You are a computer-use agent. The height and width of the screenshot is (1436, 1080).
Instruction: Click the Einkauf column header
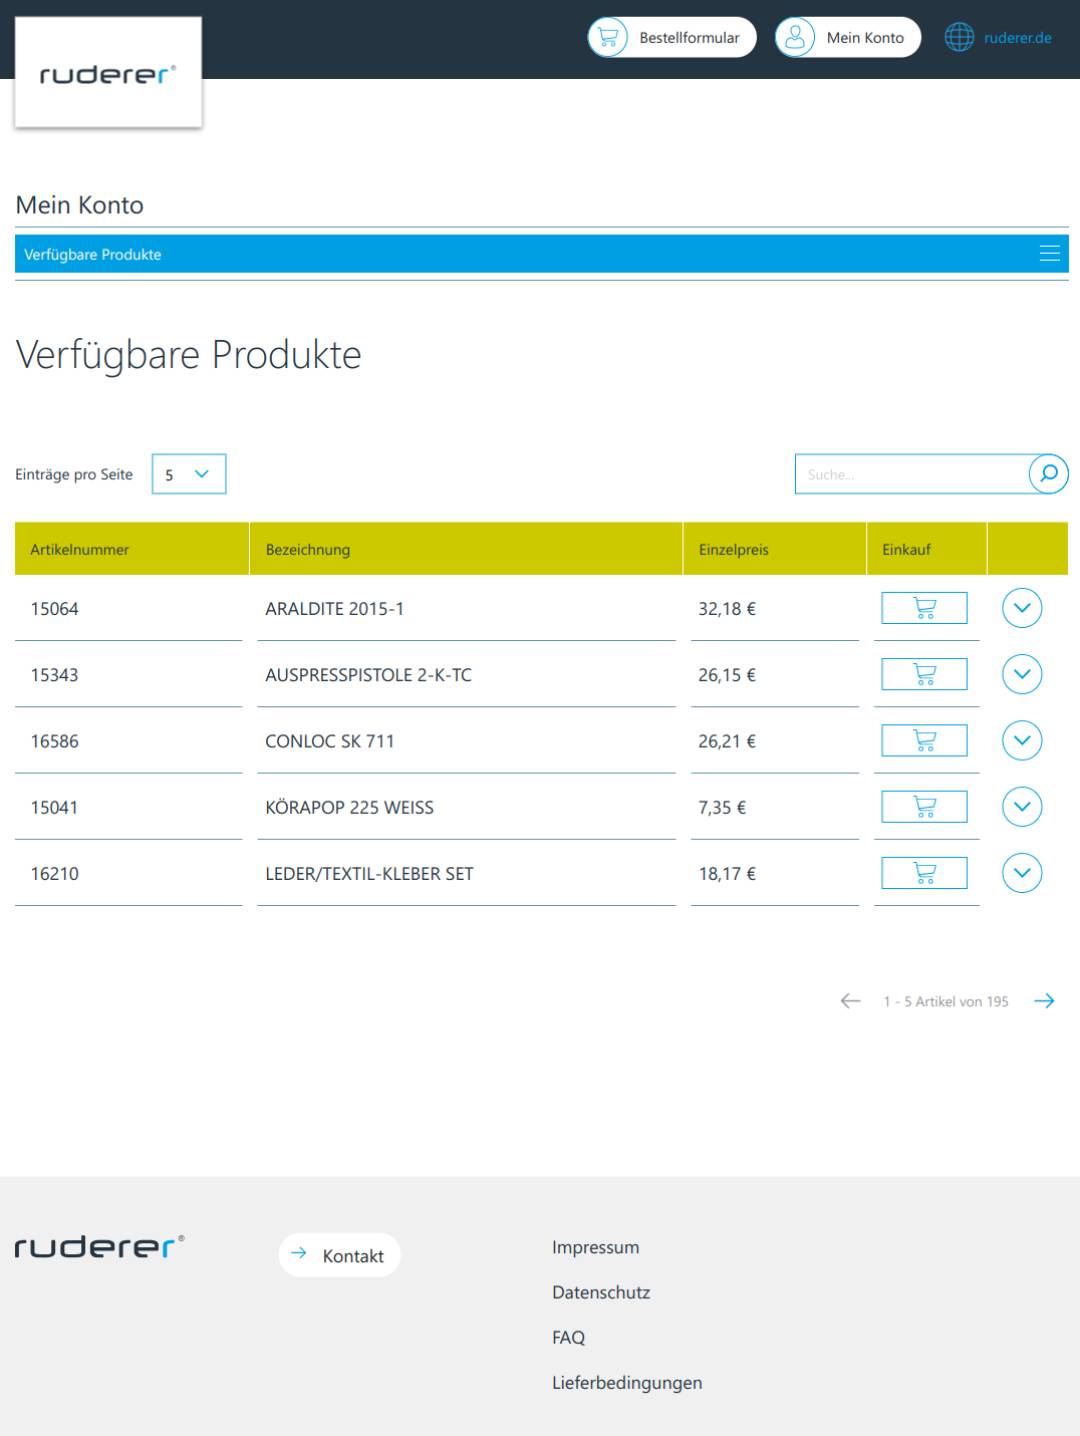(x=926, y=549)
